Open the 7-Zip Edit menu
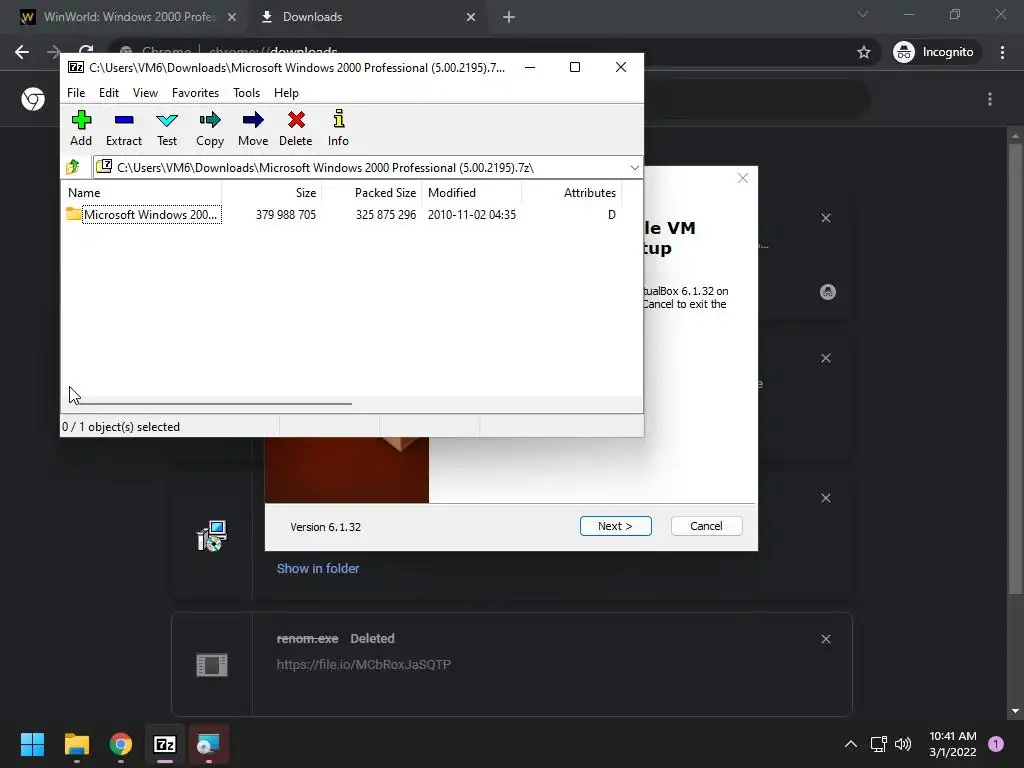The image size is (1024, 768). (108, 93)
